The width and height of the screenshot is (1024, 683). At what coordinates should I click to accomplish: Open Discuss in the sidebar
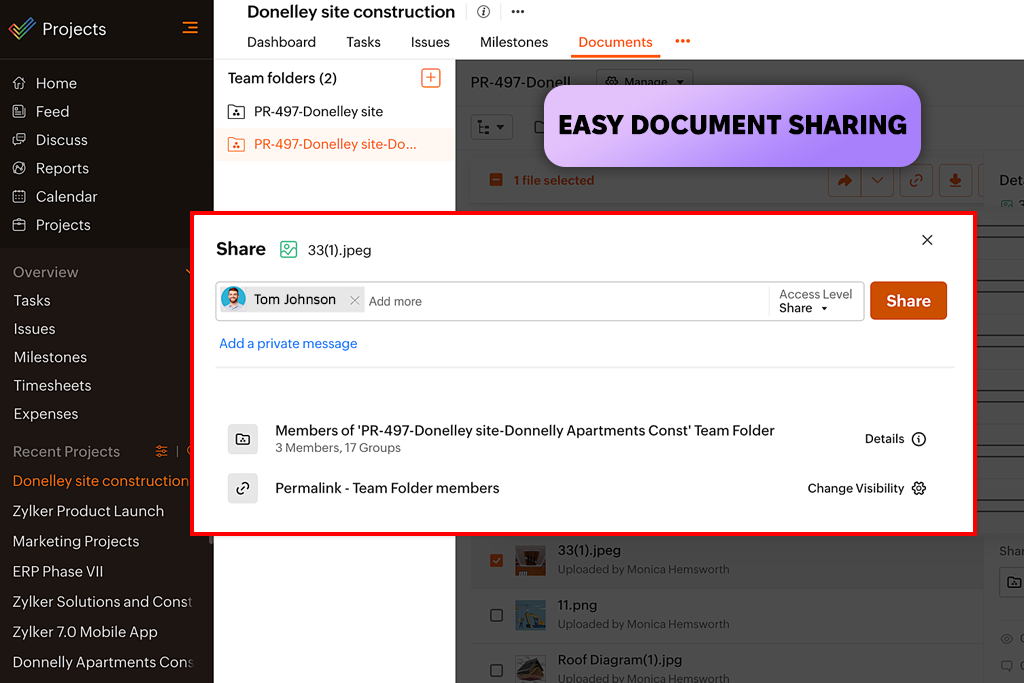[x=61, y=140]
